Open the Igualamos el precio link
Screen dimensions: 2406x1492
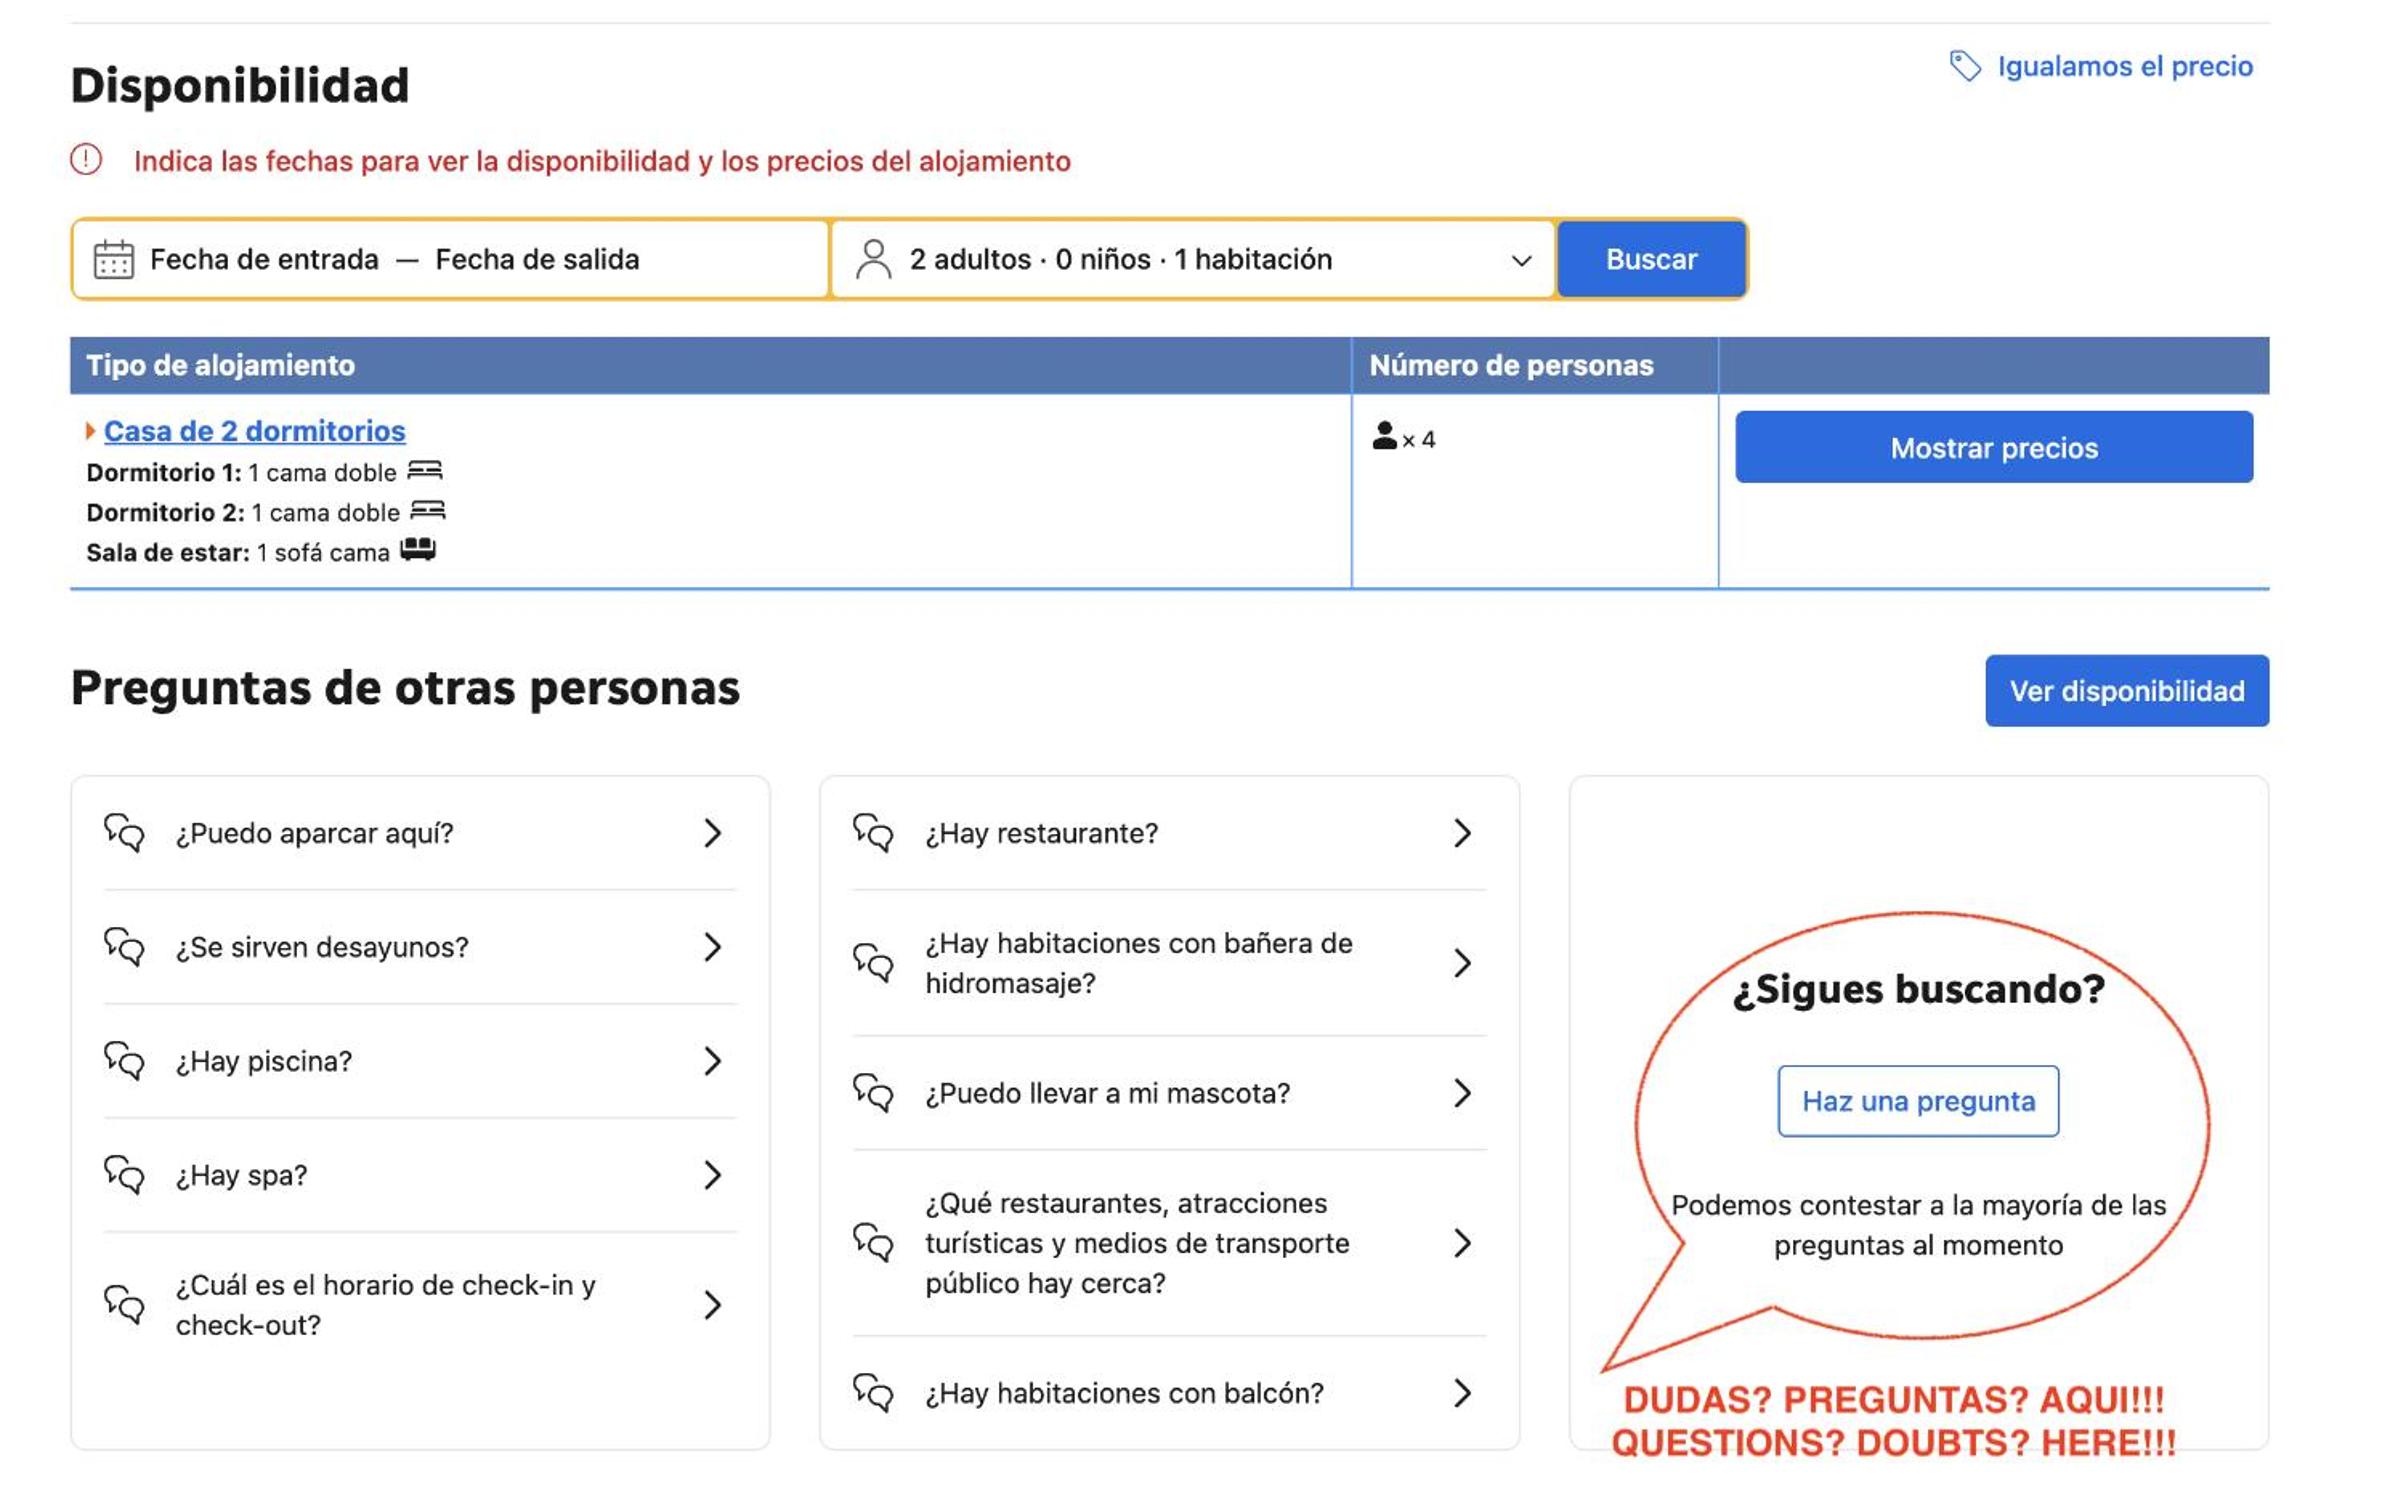tap(2124, 66)
